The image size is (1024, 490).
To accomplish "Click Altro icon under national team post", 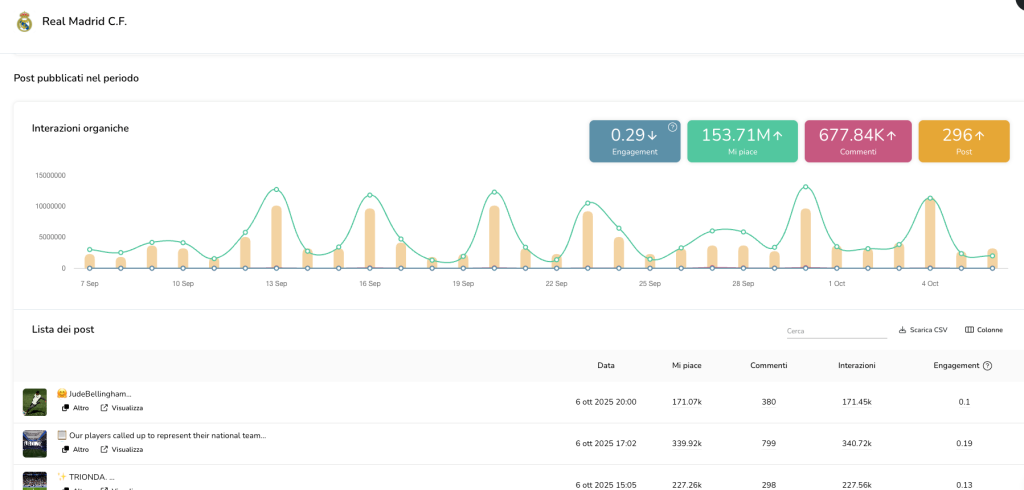I will coord(65,449).
